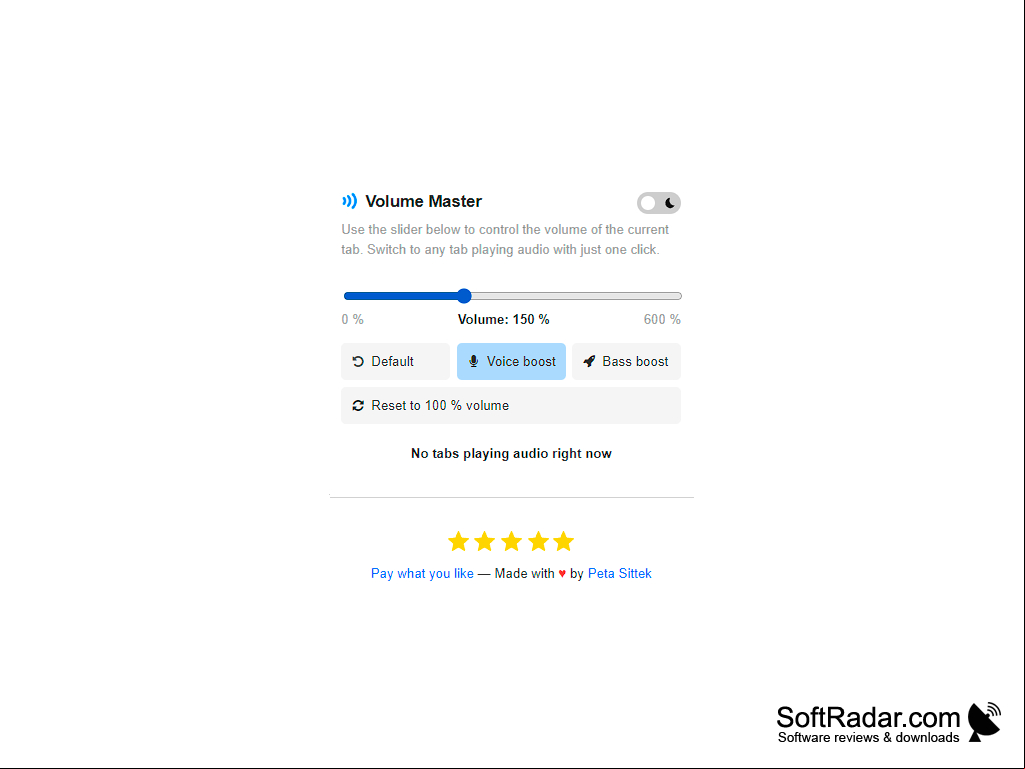This screenshot has height=769, width=1025.
Task: Enable the Voice boost preset
Action: [511, 362]
